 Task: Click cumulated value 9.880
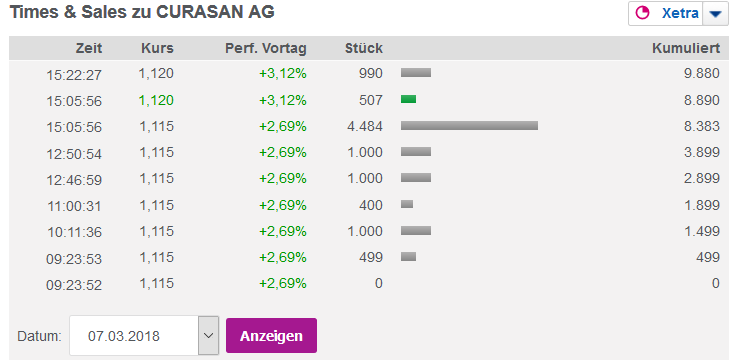click(x=702, y=74)
